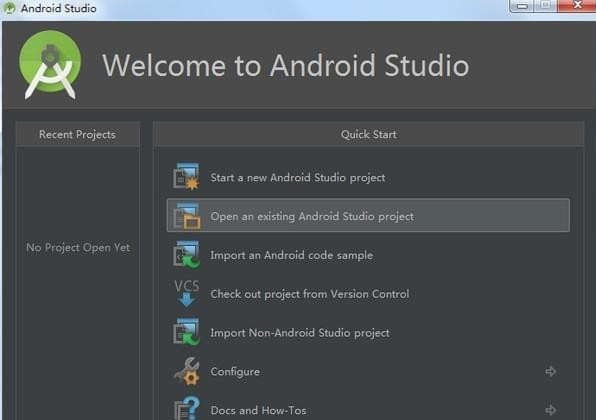
Task: Click the VCS checkout arrow icon
Action: 186,293
